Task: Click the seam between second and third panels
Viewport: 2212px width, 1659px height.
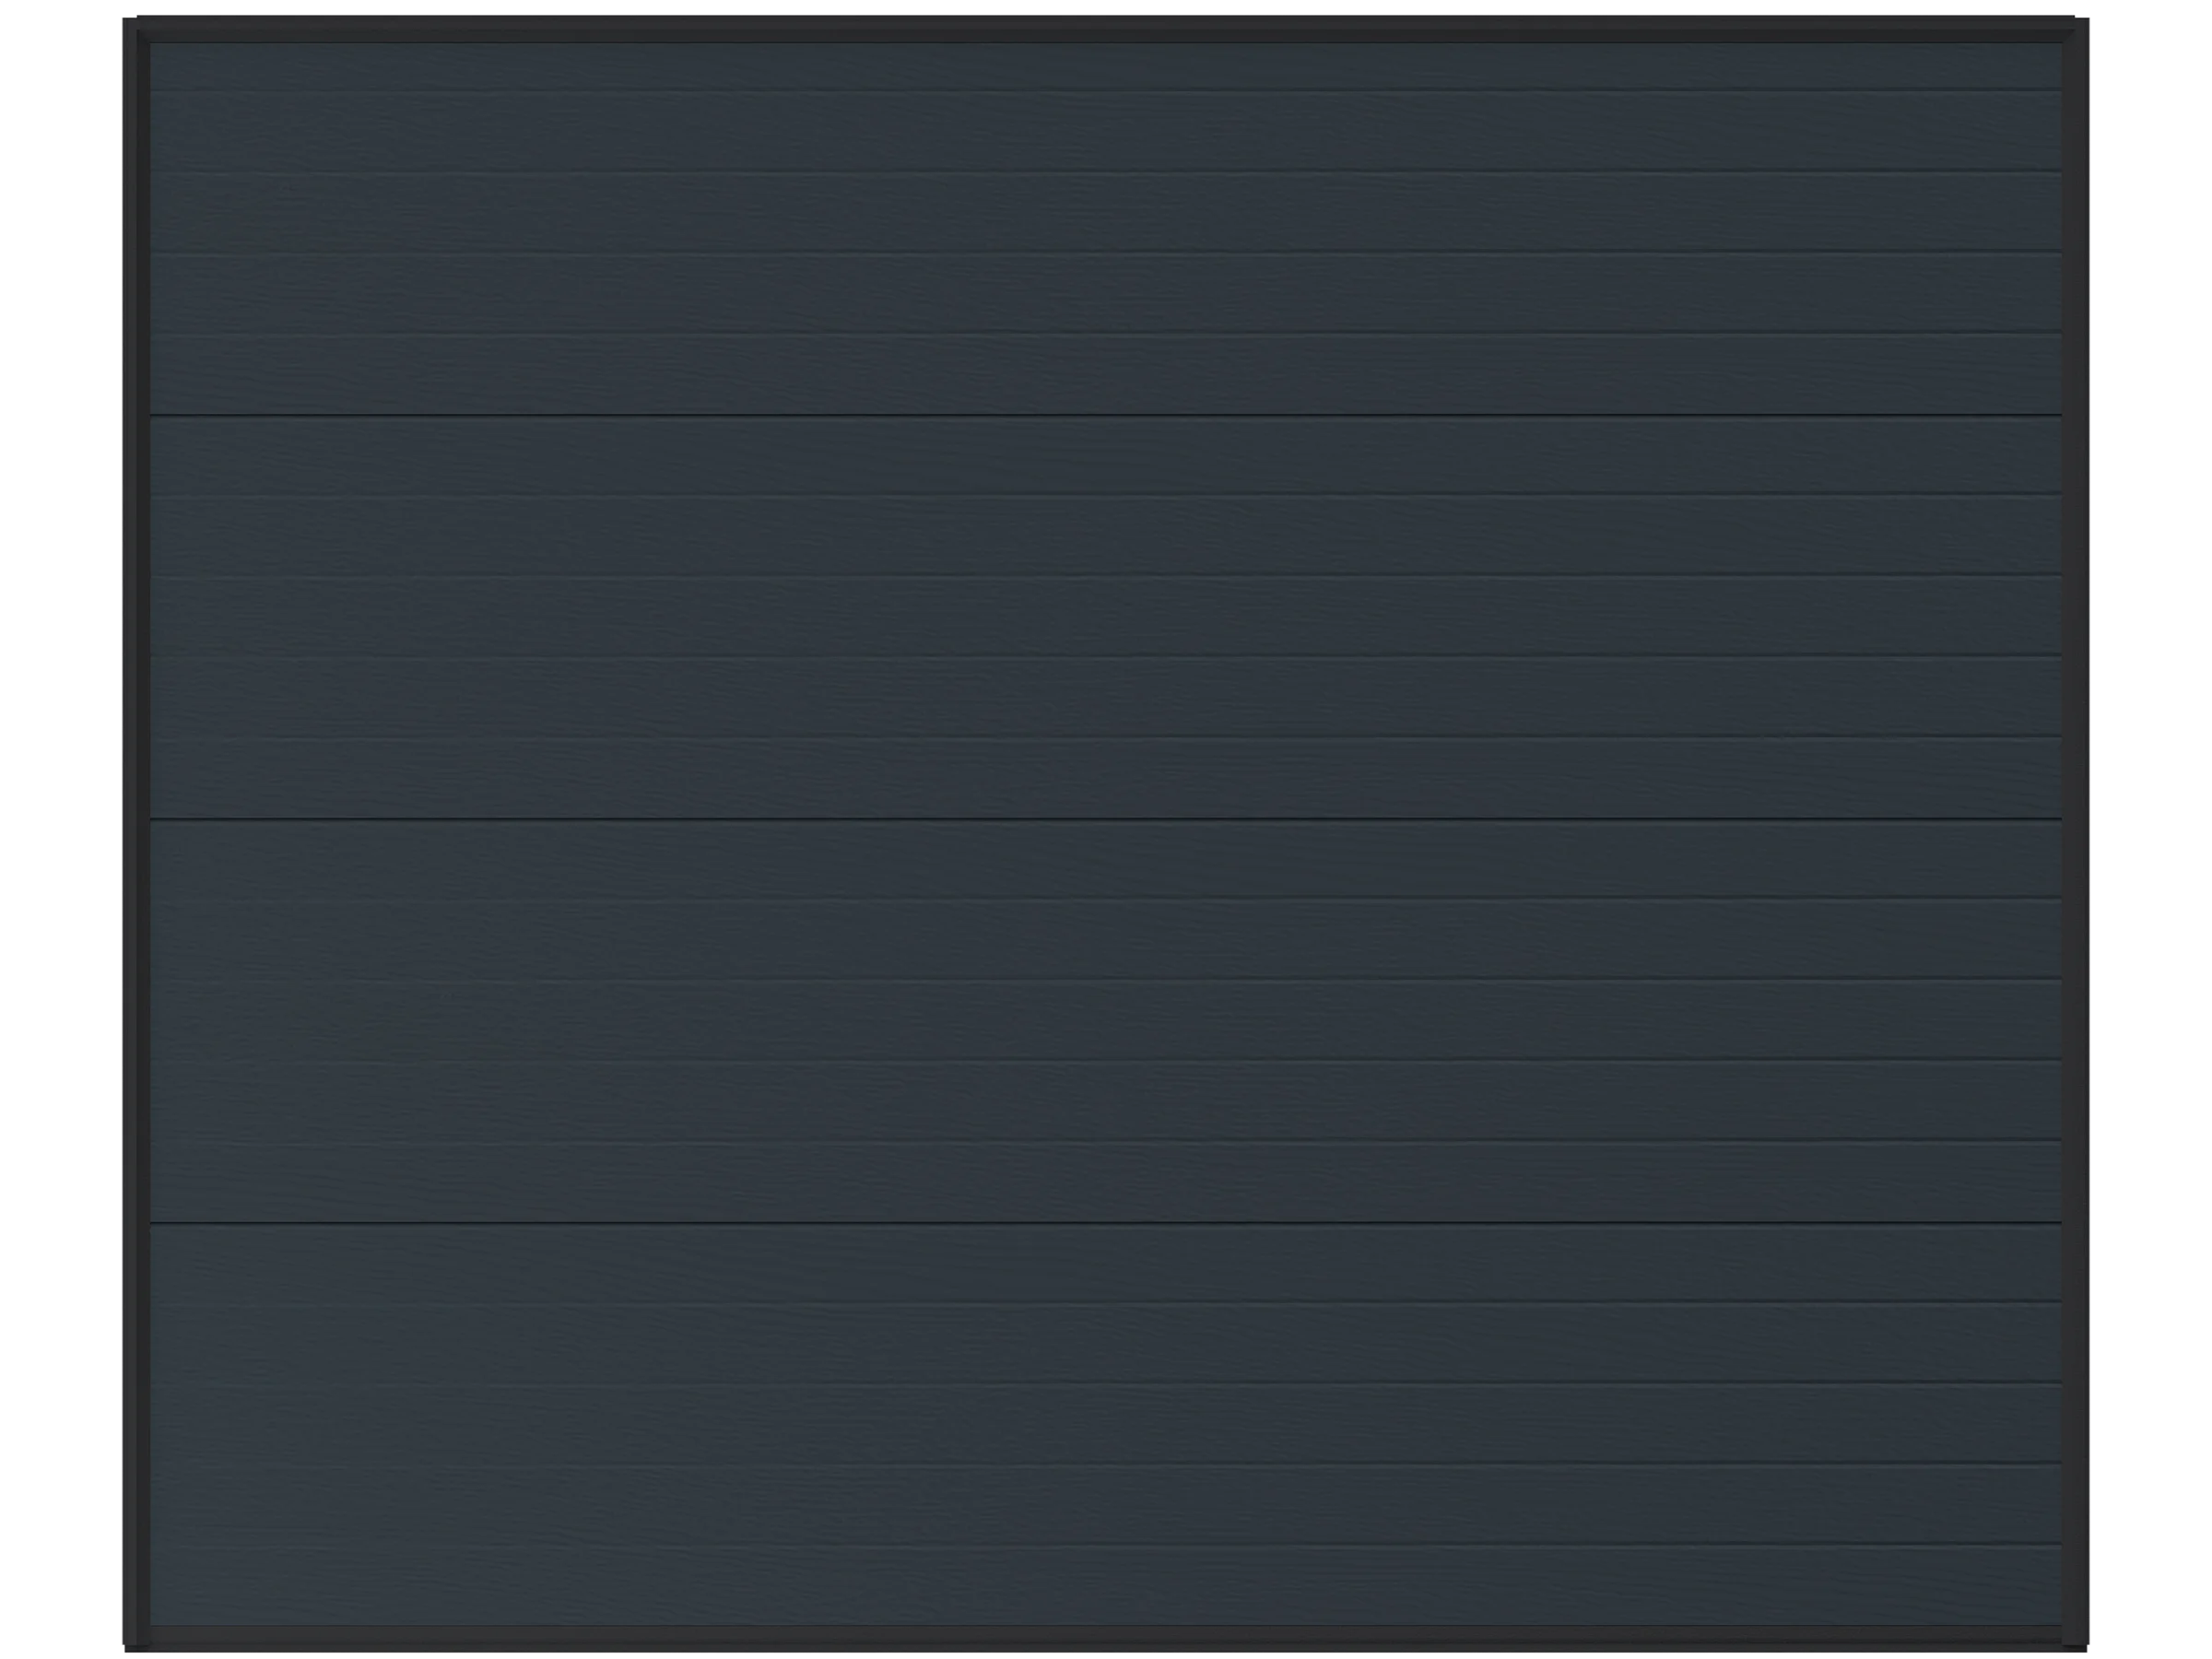Action: [1105, 820]
